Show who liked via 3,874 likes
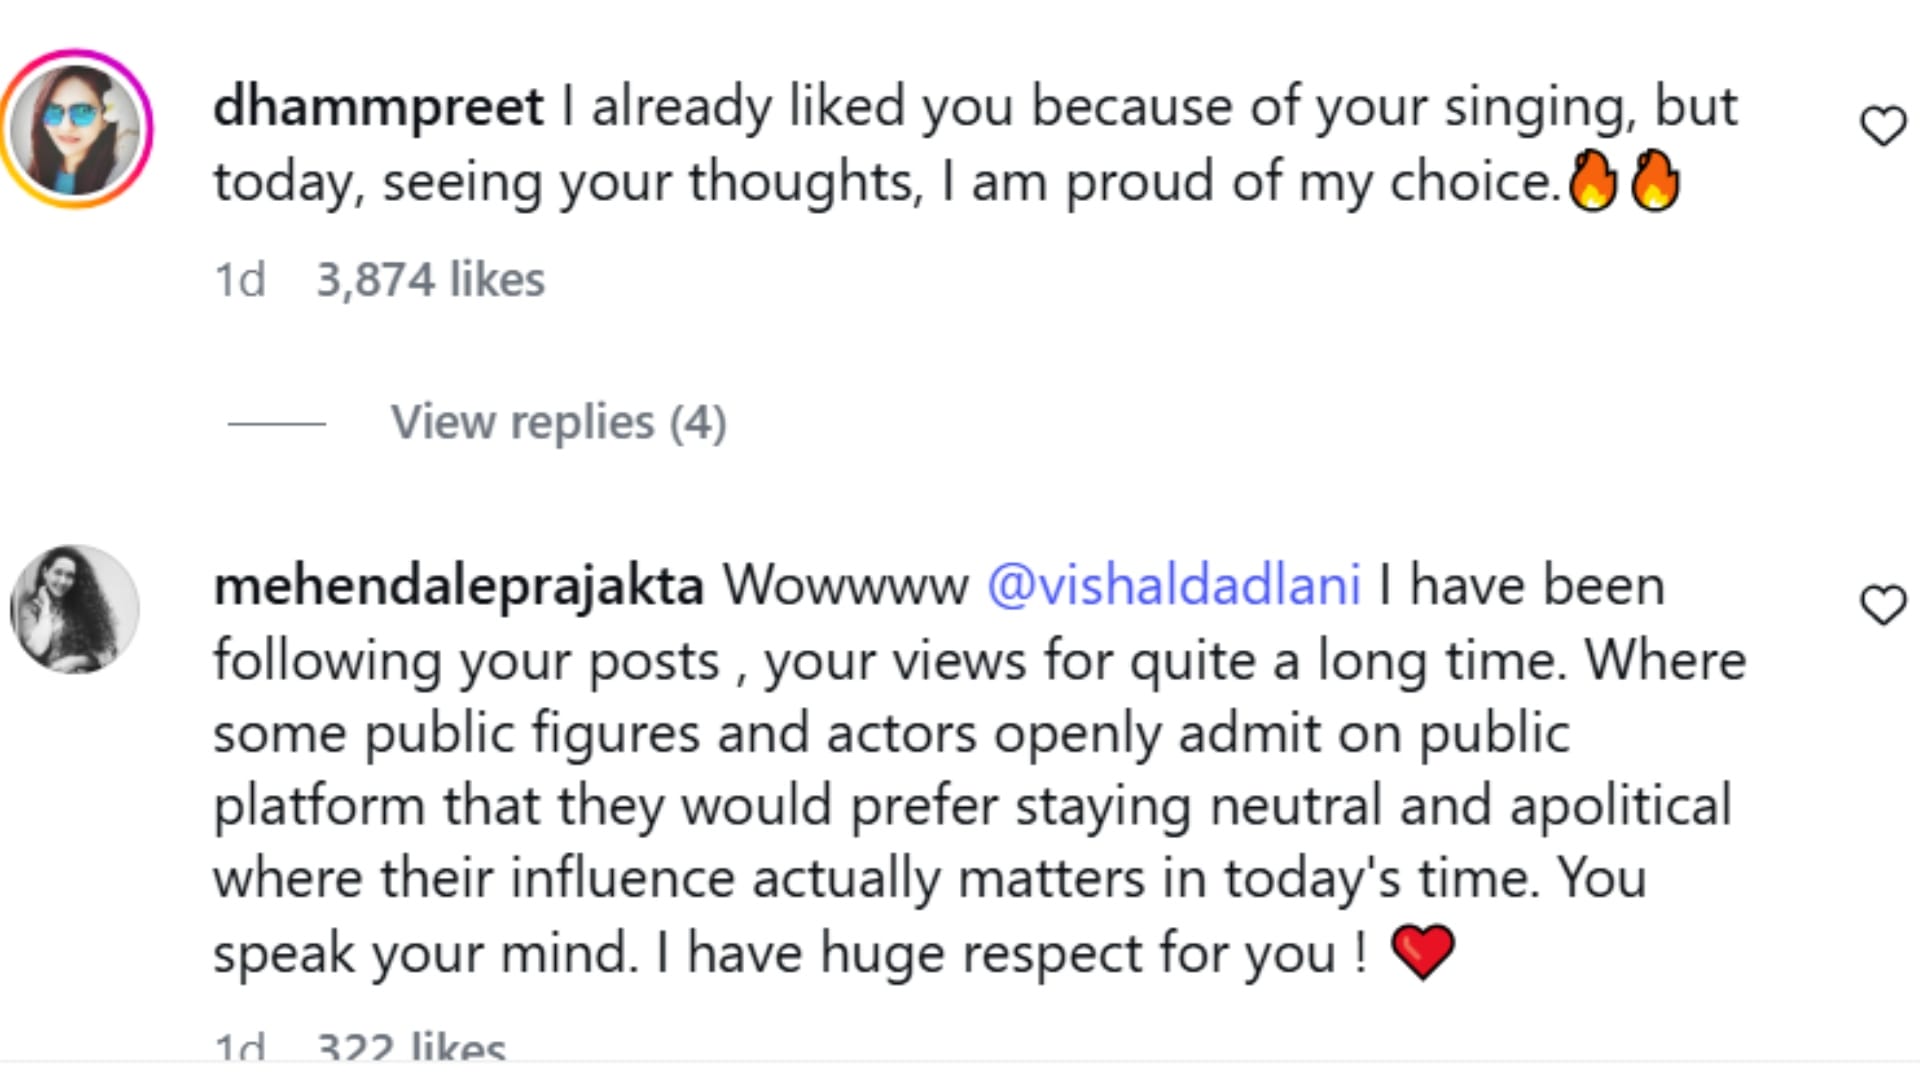The image size is (1920, 1080). 430,279
